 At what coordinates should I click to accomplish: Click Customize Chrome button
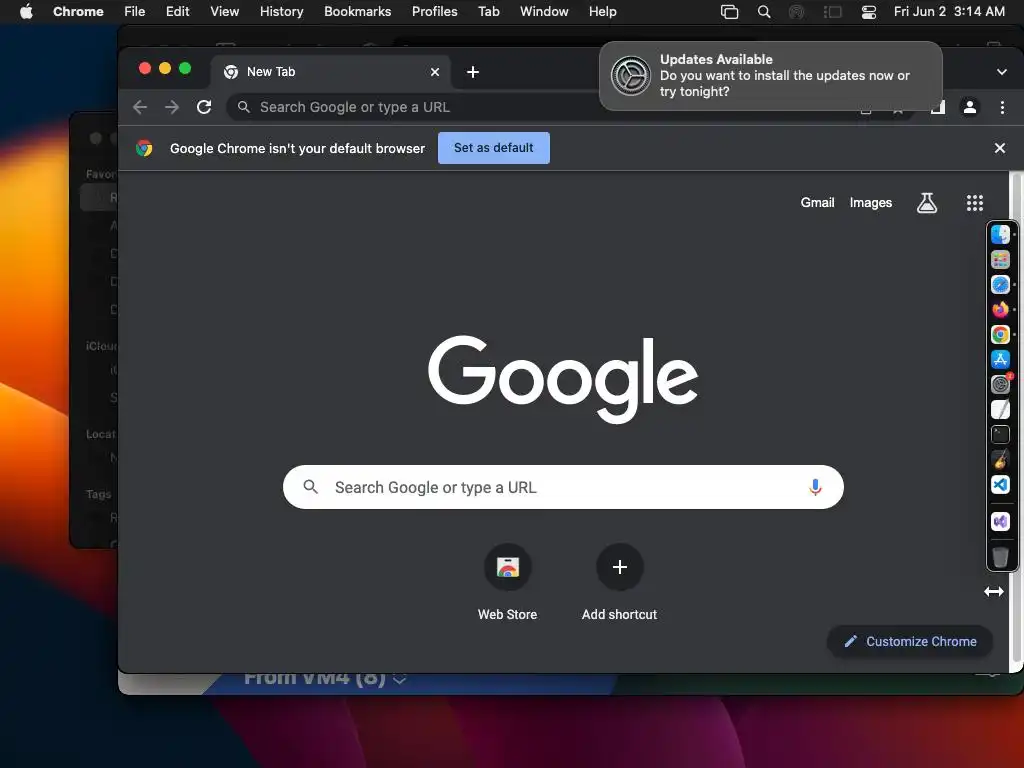(910, 642)
